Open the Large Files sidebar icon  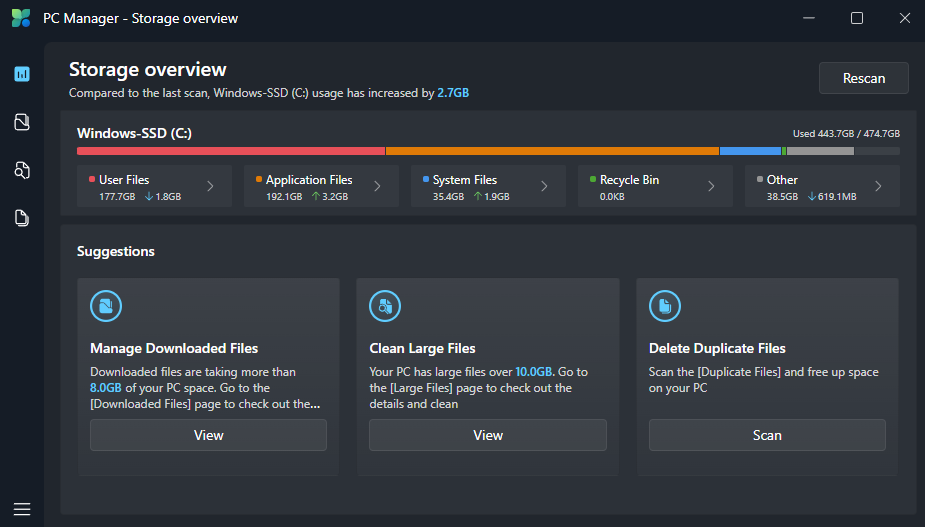pyautogui.click(x=22, y=170)
